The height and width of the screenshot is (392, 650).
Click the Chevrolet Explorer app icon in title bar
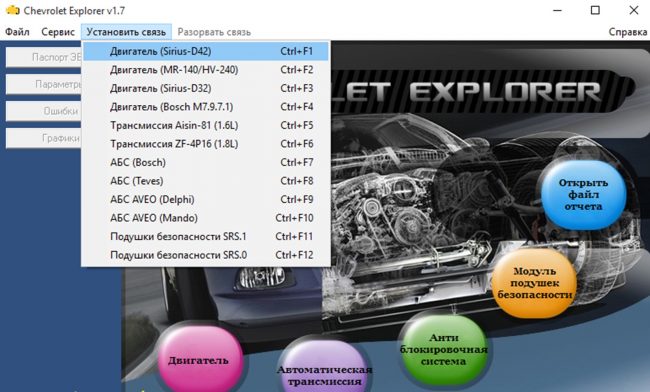[x=12, y=10]
